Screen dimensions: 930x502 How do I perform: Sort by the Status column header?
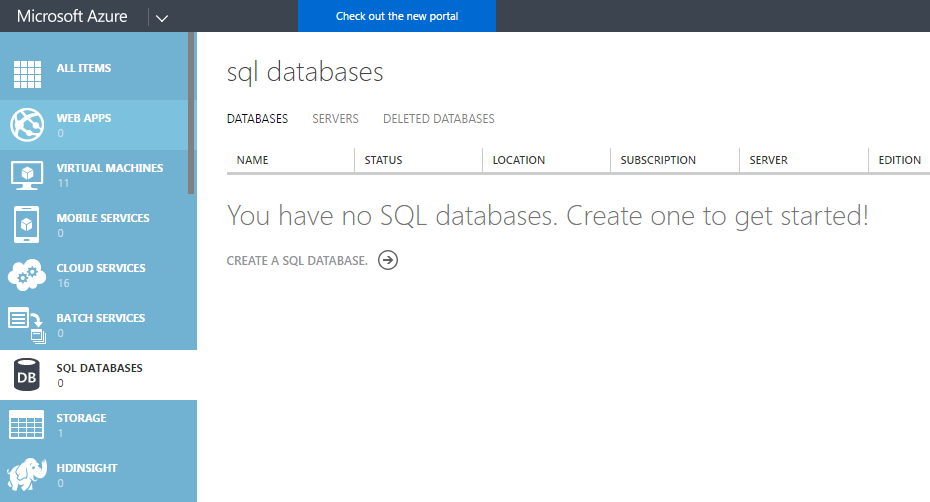[383, 160]
